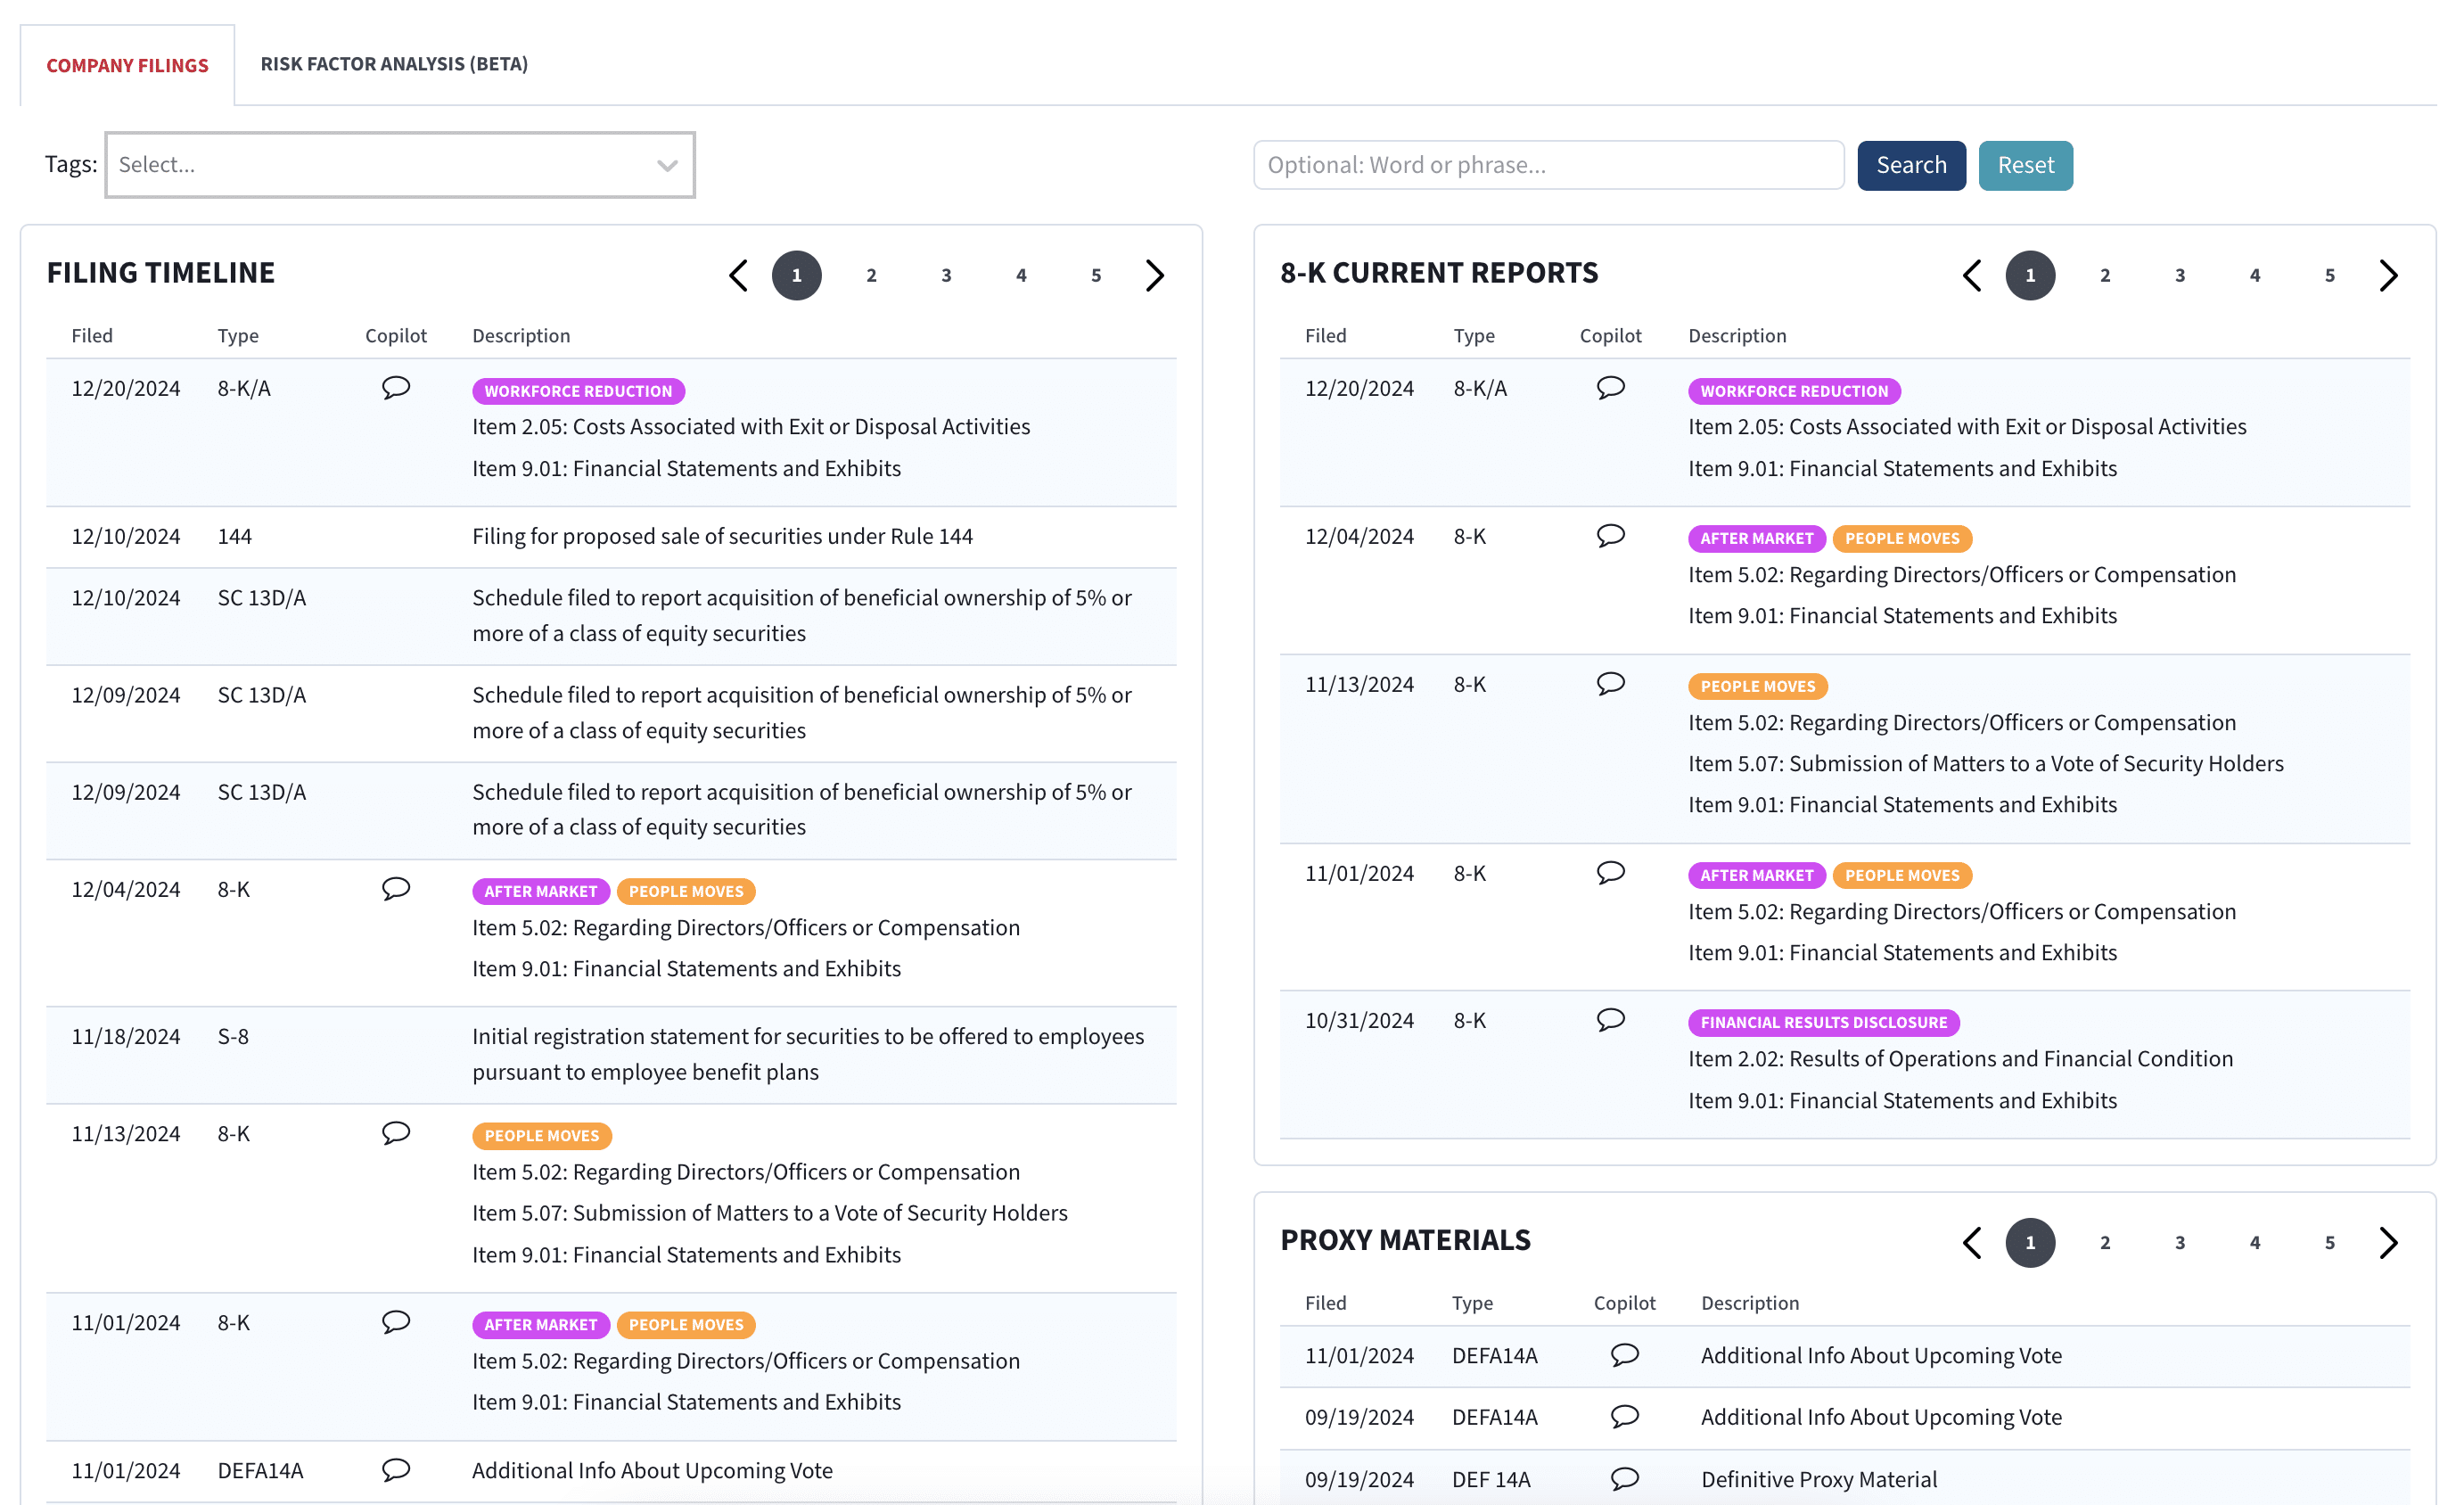
Task: Go to next page of Filing Timeline
Action: pos(1155,275)
